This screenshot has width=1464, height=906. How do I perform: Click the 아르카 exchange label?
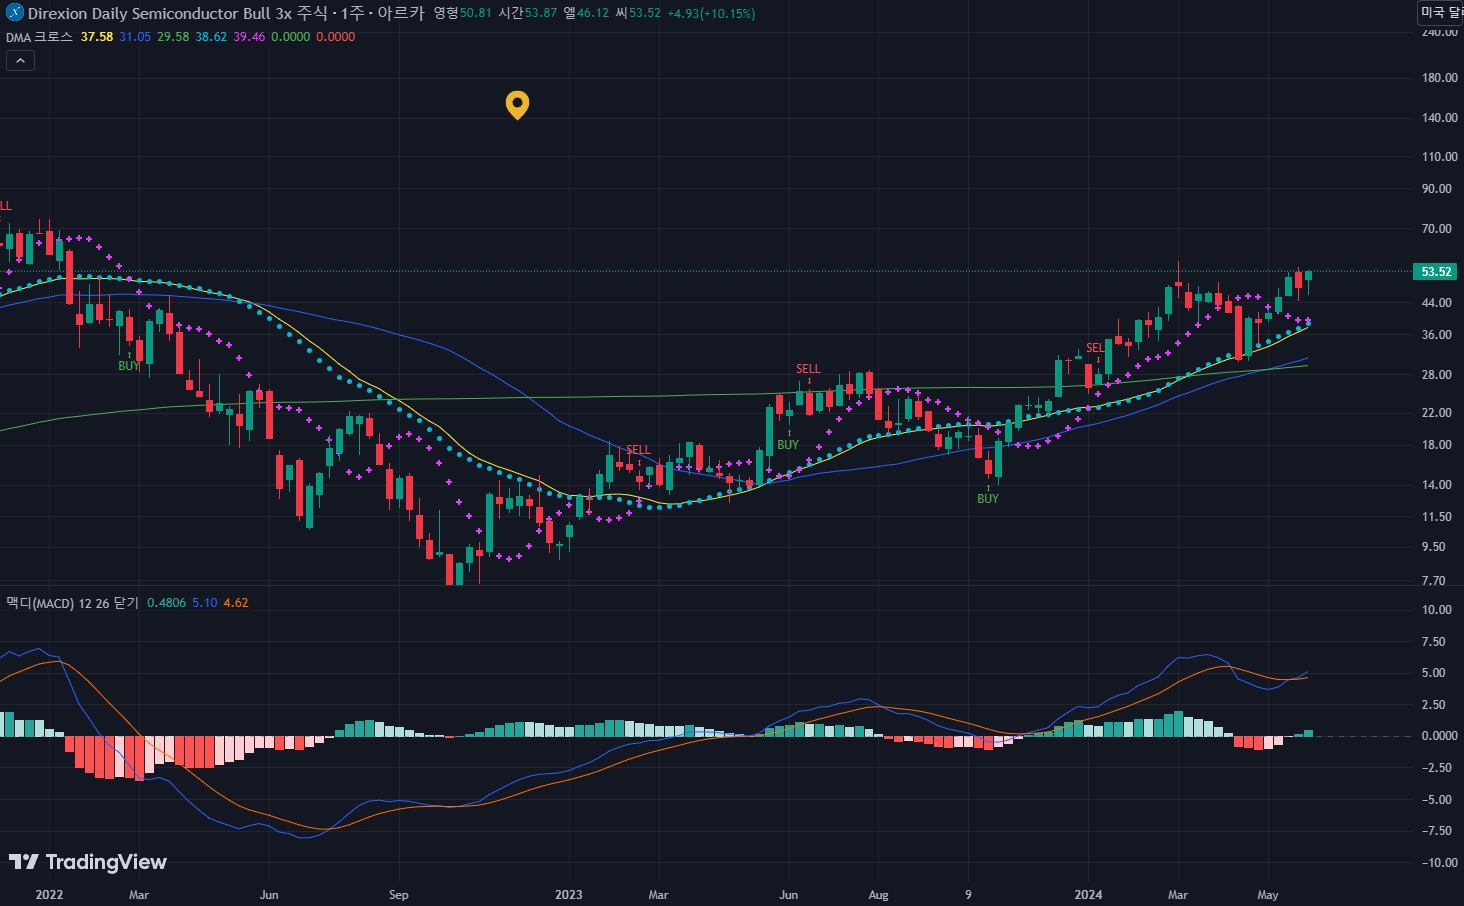tap(400, 13)
